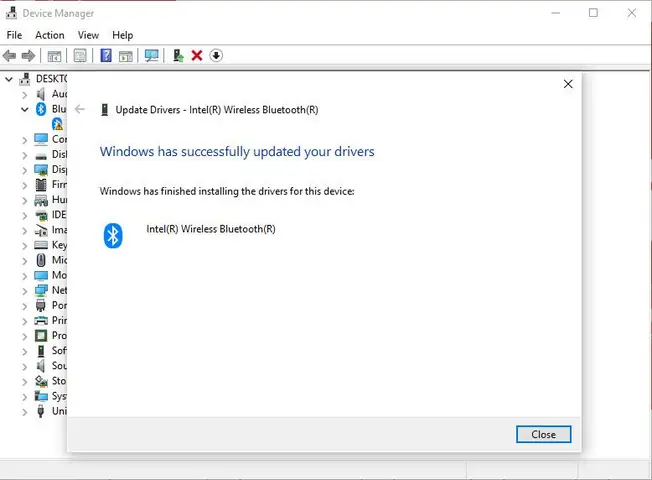
Task: Select the Audio speaker tree icon
Action: (41, 94)
